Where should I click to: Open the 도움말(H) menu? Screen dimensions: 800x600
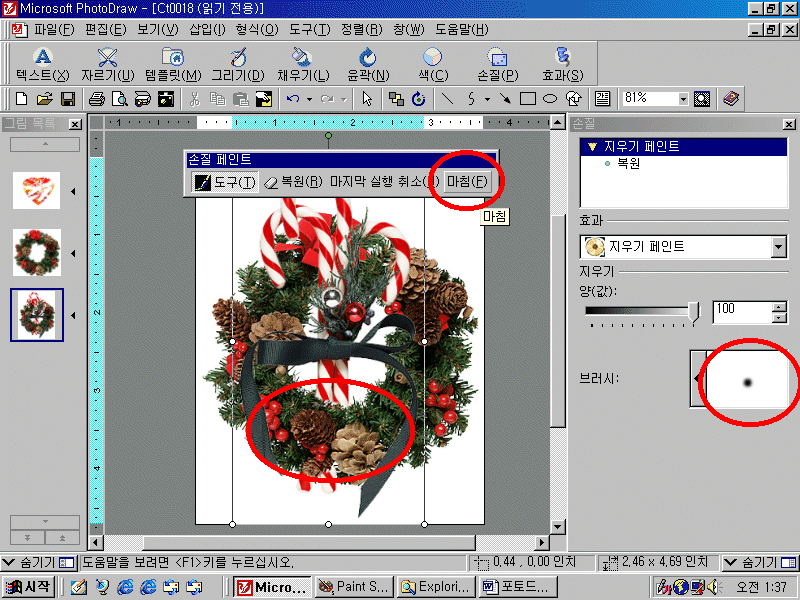pyautogui.click(x=462, y=30)
